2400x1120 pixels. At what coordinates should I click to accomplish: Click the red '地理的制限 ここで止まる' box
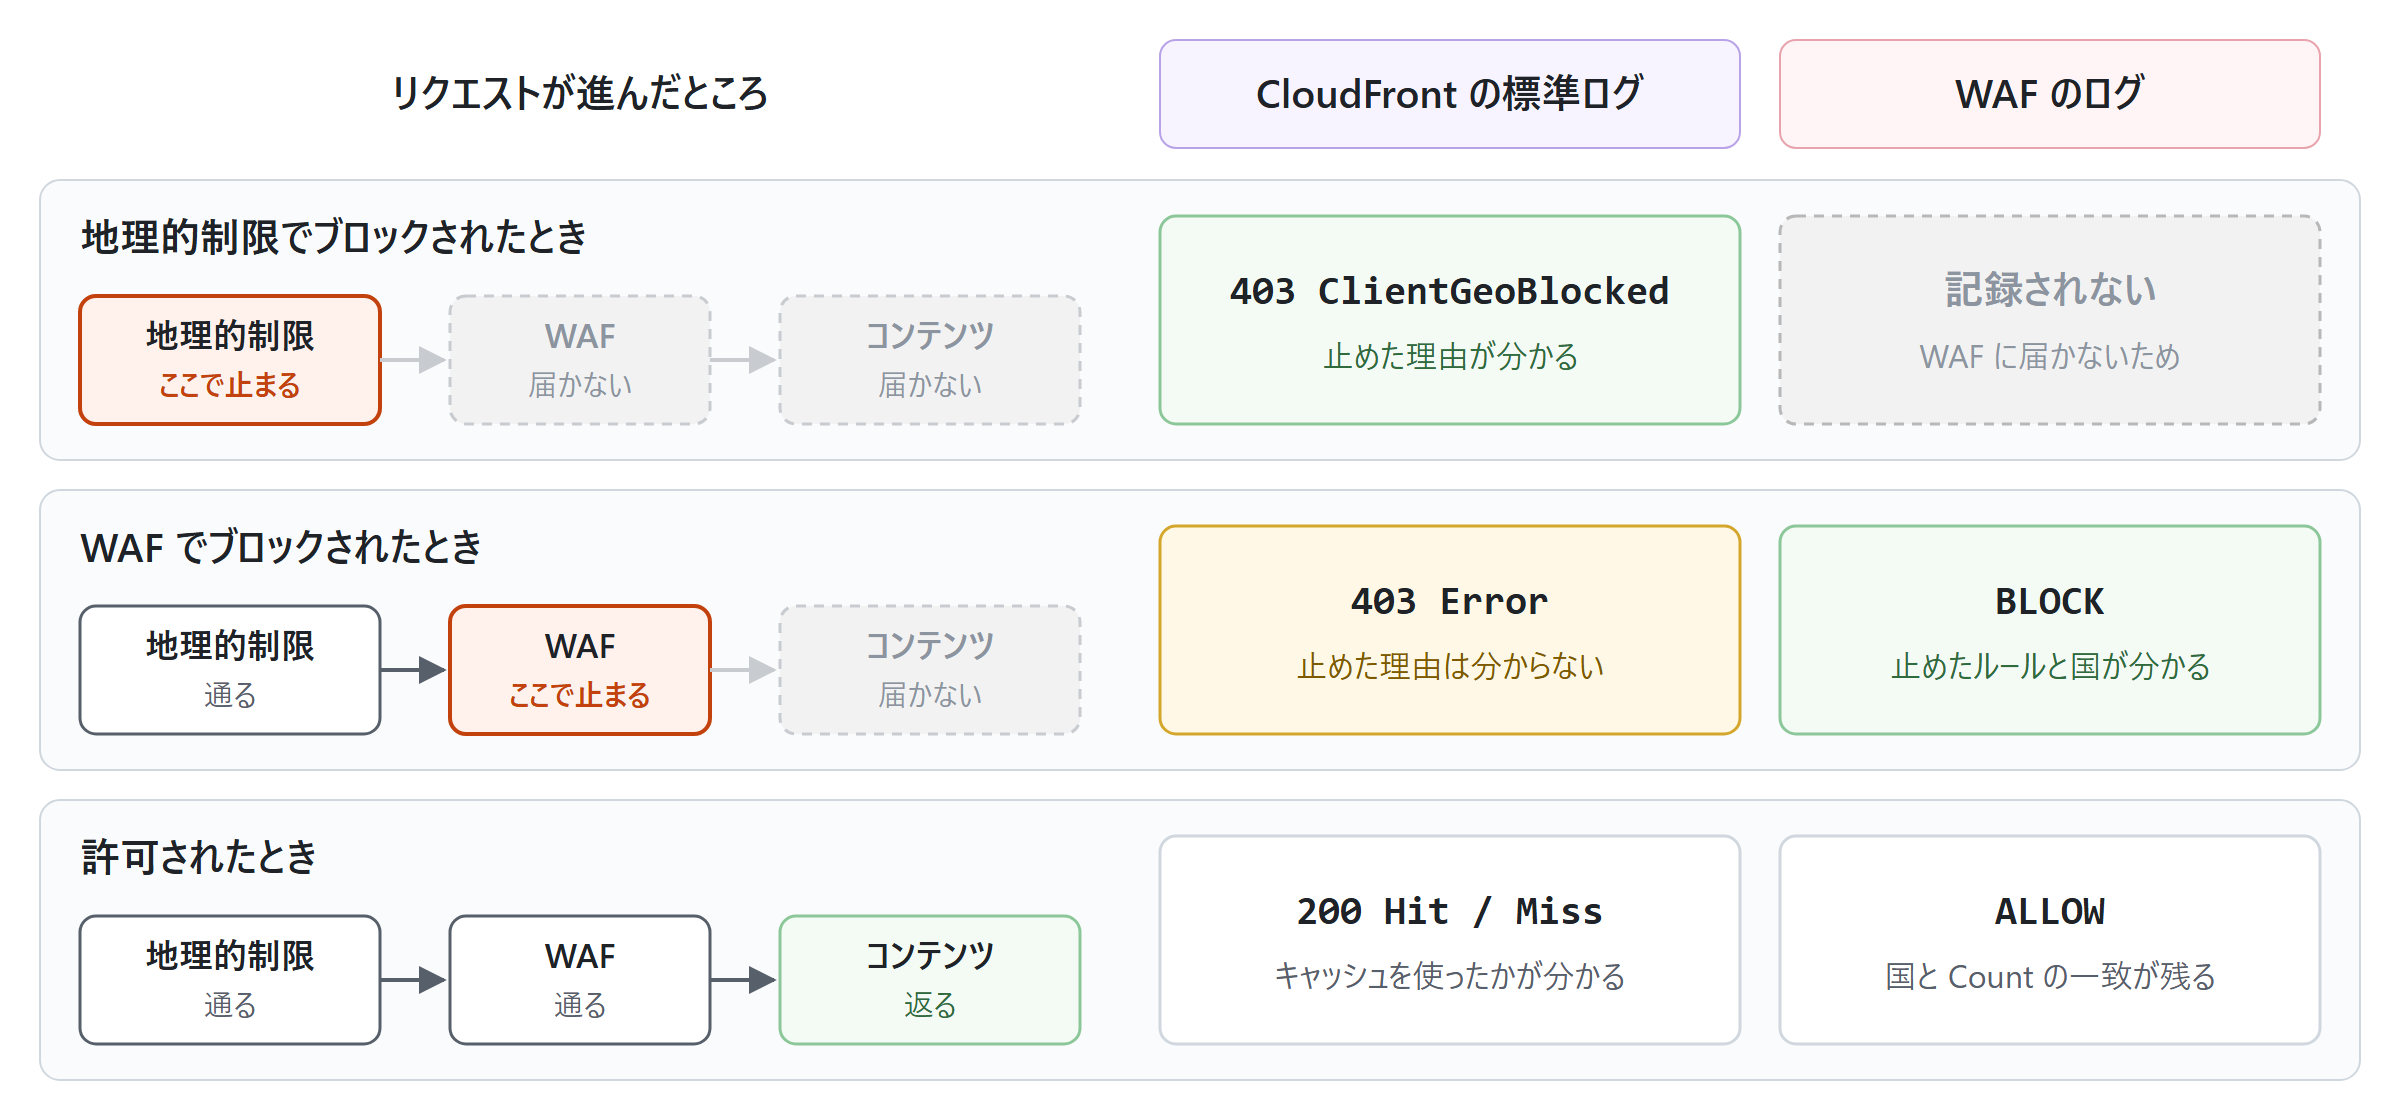[230, 360]
